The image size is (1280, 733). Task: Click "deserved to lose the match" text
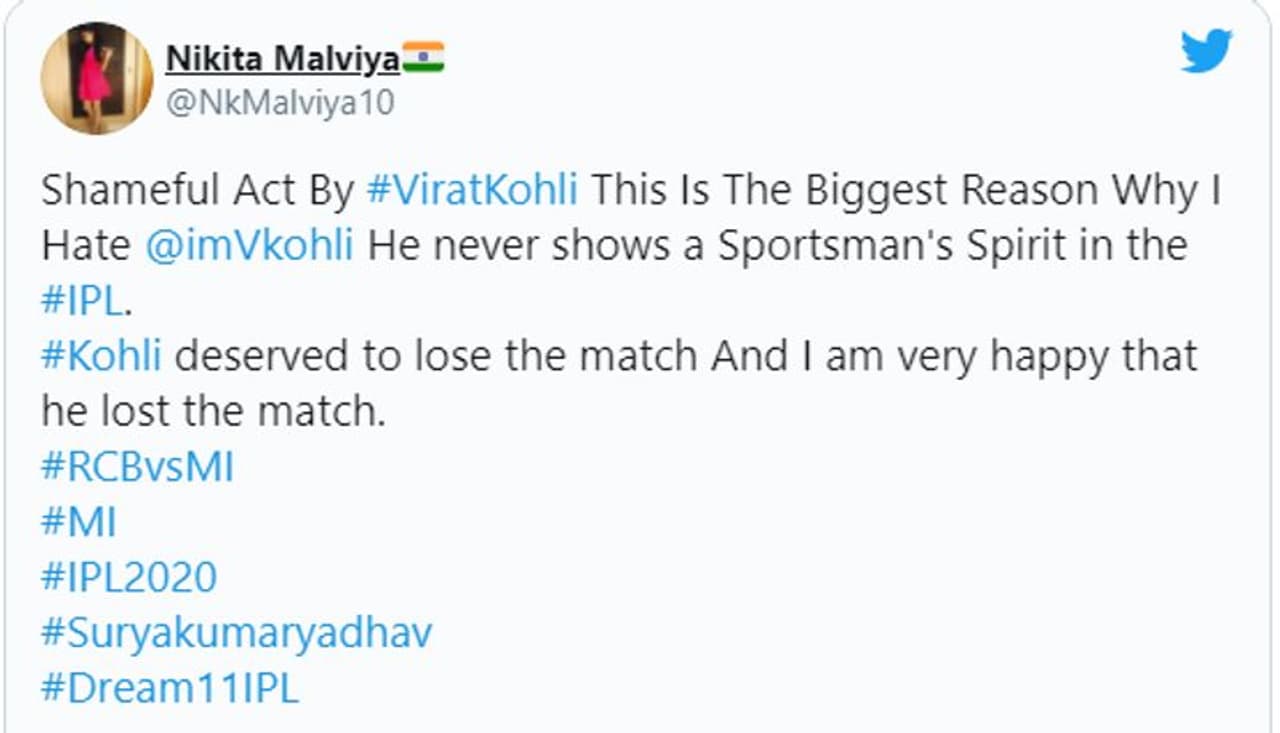click(x=436, y=357)
